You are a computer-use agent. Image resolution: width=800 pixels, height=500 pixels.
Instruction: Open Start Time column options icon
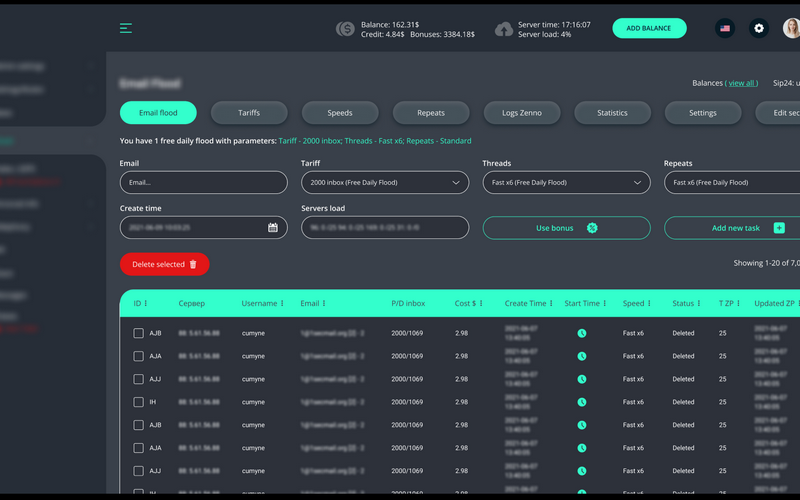tap(604, 303)
